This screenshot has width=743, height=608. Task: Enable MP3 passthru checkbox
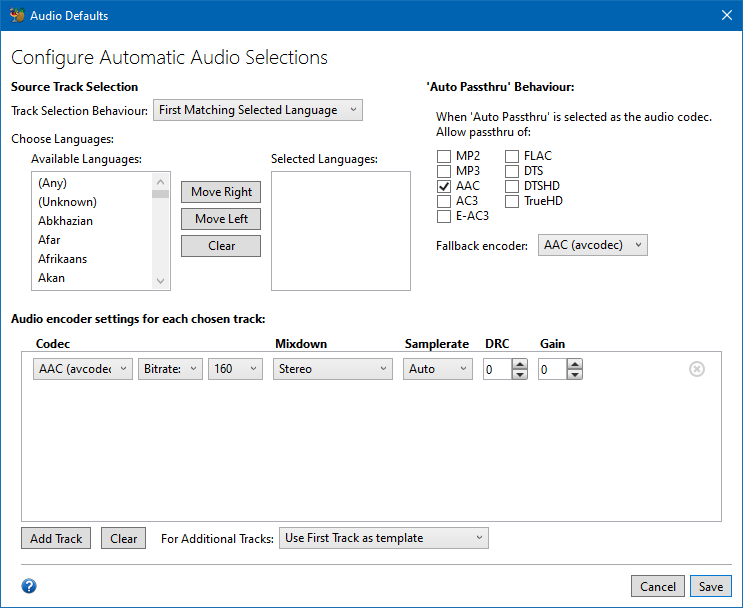[443, 171]
